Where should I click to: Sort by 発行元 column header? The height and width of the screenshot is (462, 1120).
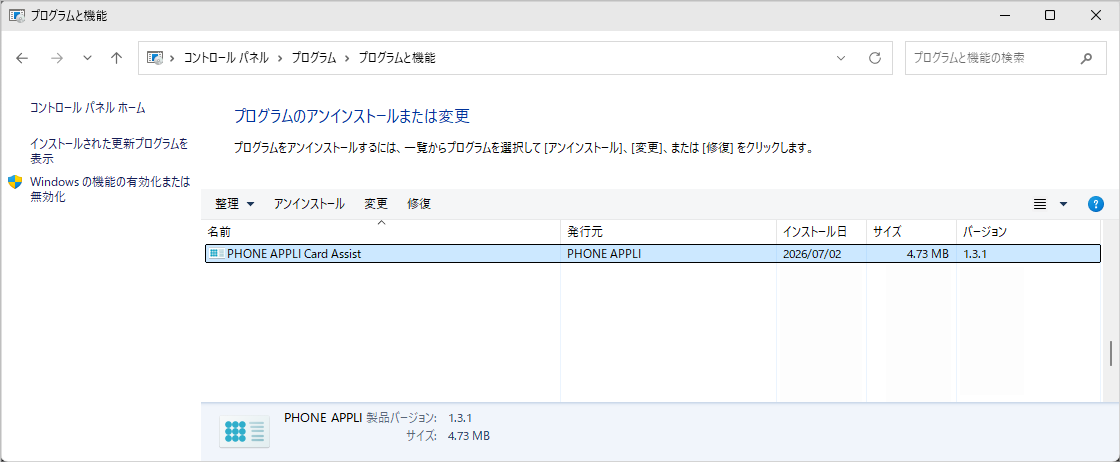click(x=669, y=231)
